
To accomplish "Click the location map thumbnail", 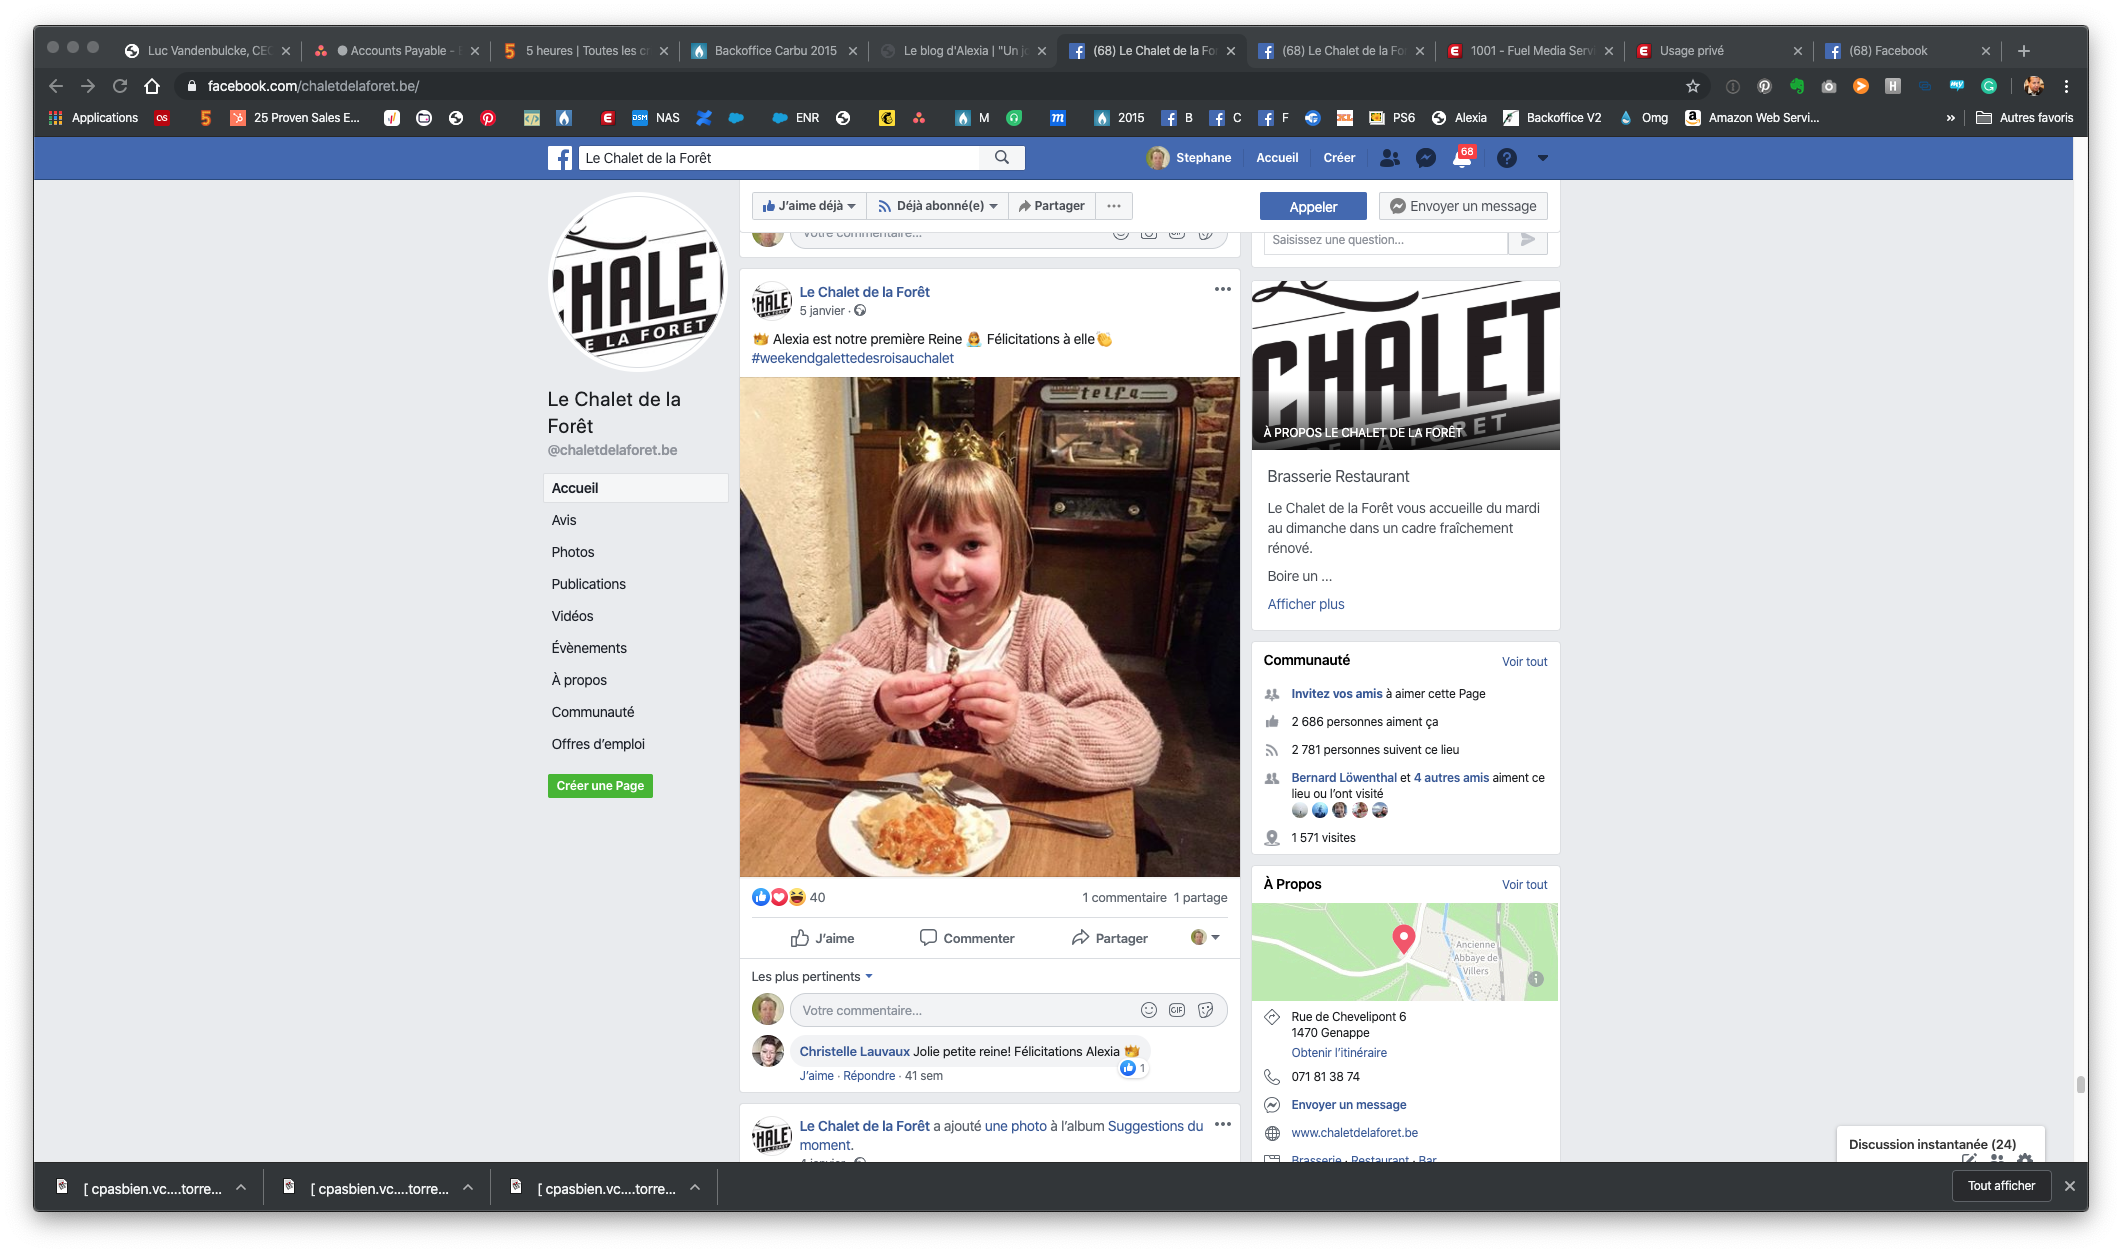I will (1404, 951).
